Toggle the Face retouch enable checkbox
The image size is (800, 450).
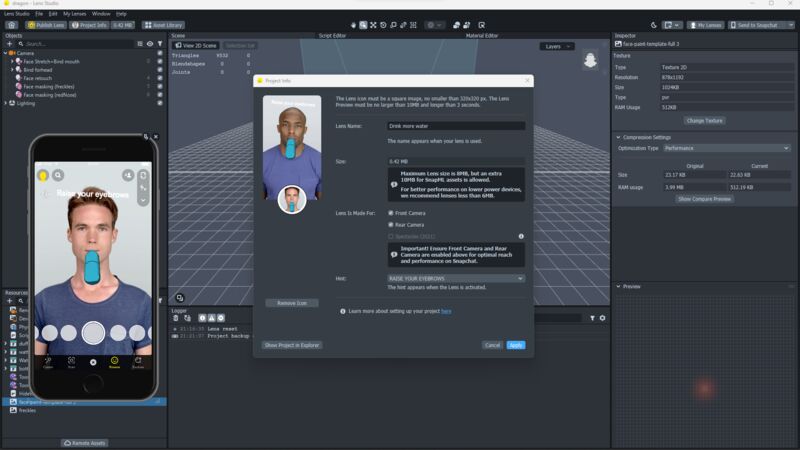tap(160, 78)
